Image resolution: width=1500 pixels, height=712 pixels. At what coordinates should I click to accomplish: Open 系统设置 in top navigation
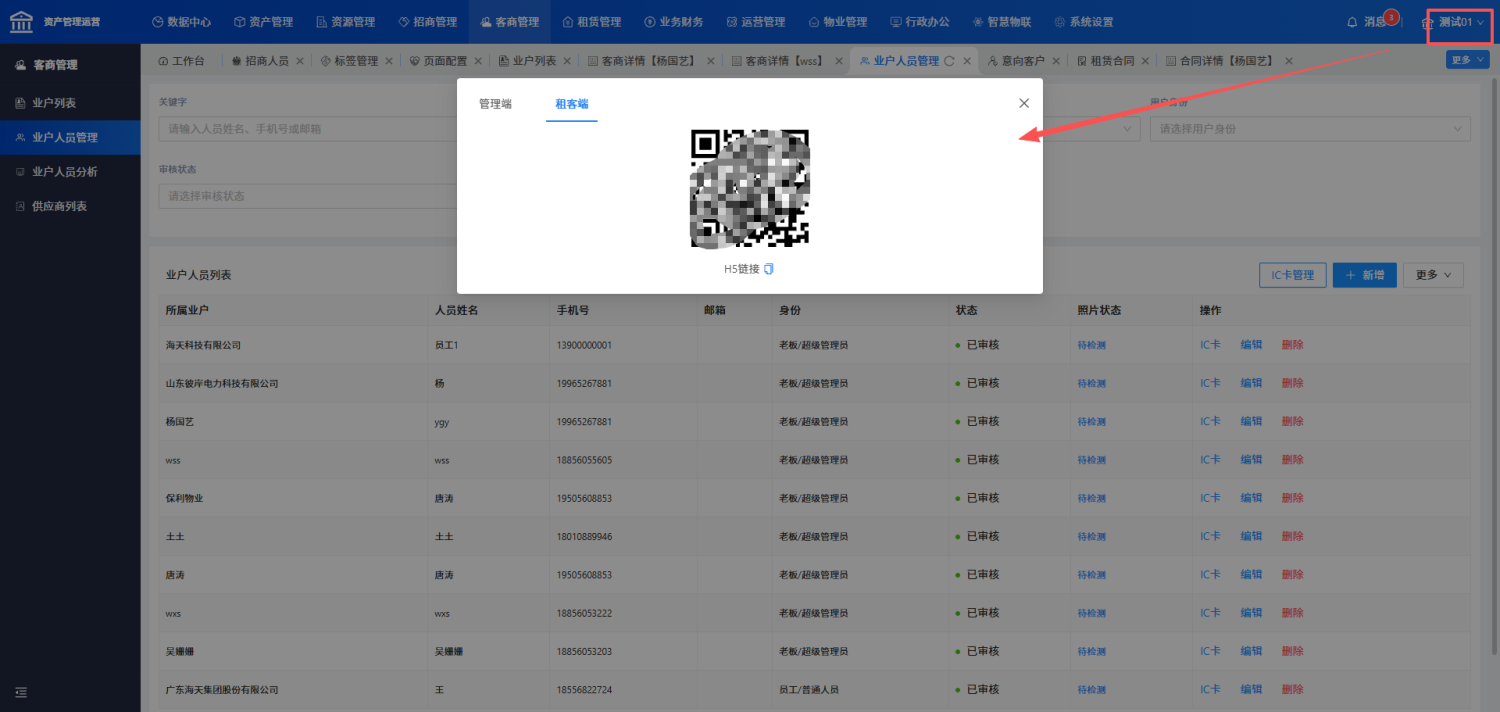(1082, 21)
